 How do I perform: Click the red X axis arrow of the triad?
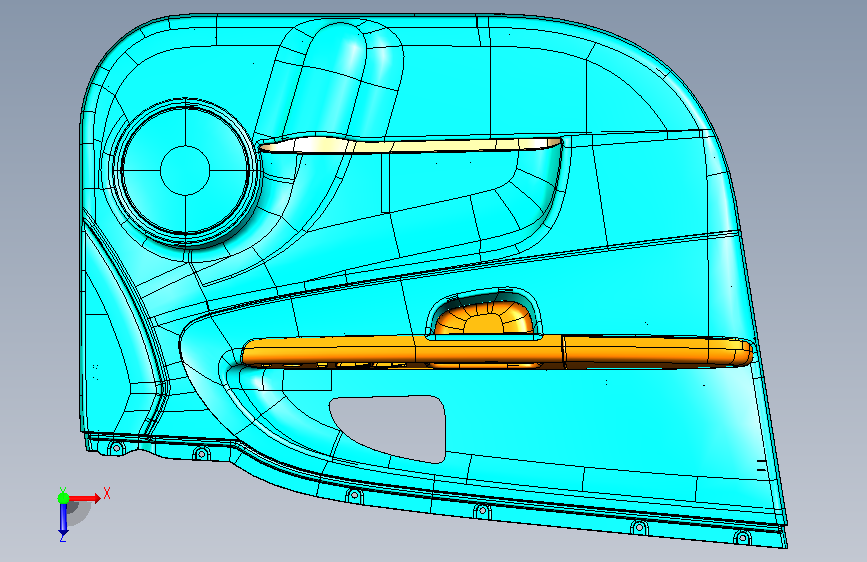click(x=85, y=498)
